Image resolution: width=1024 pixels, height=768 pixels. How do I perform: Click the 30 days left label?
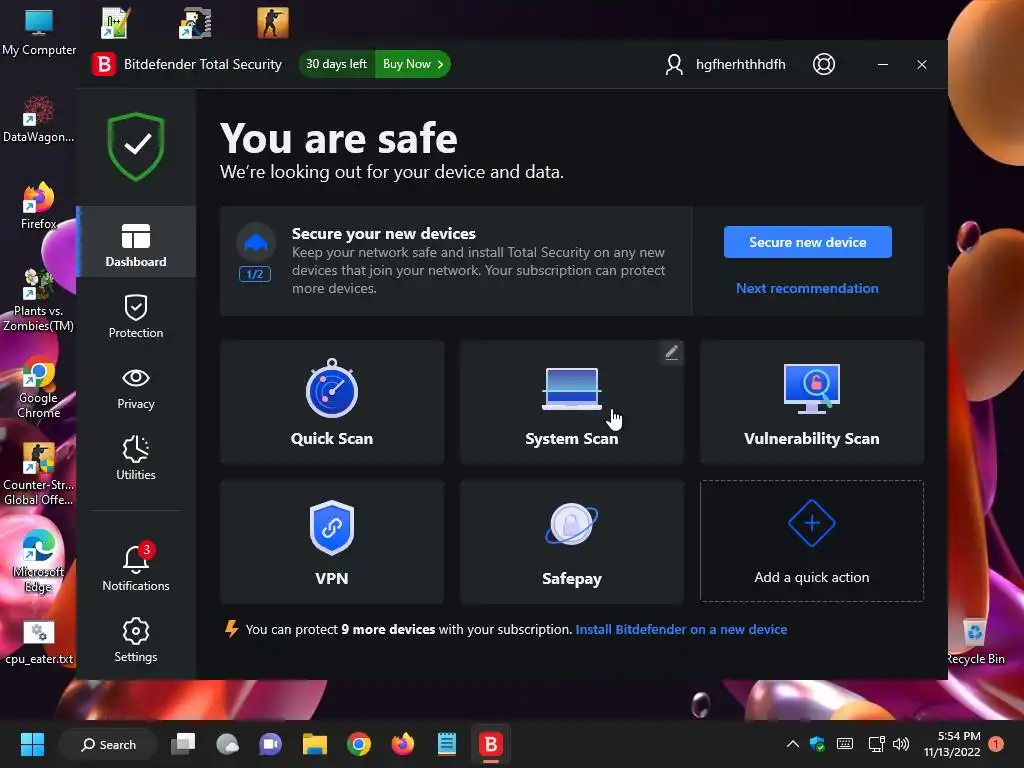[x=336, y=64]
